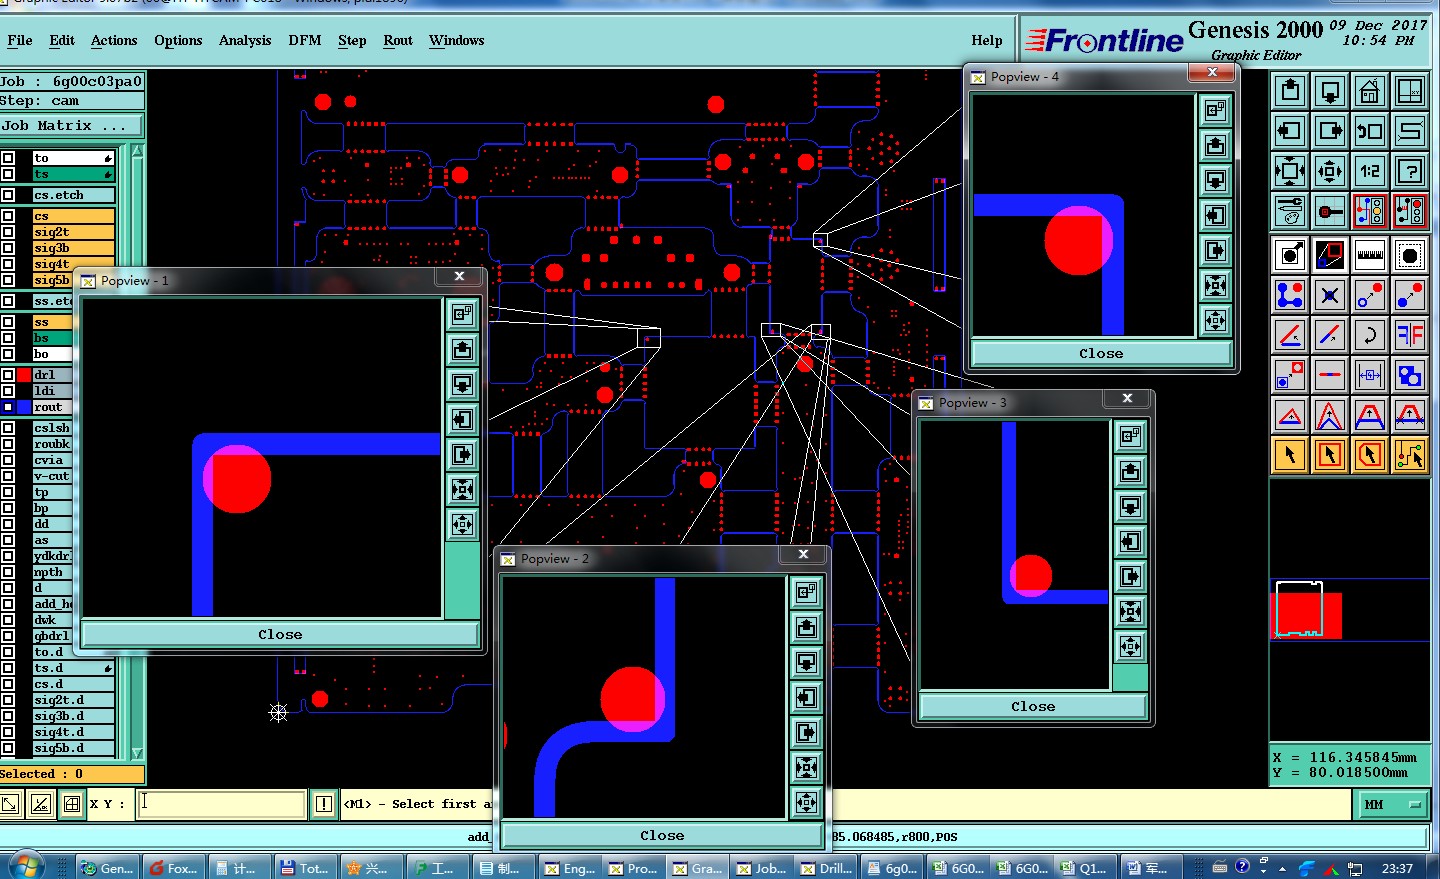
Task: Click the rotate circular arrow icon
Action: pyautogui.click(x=1370, y=335)
